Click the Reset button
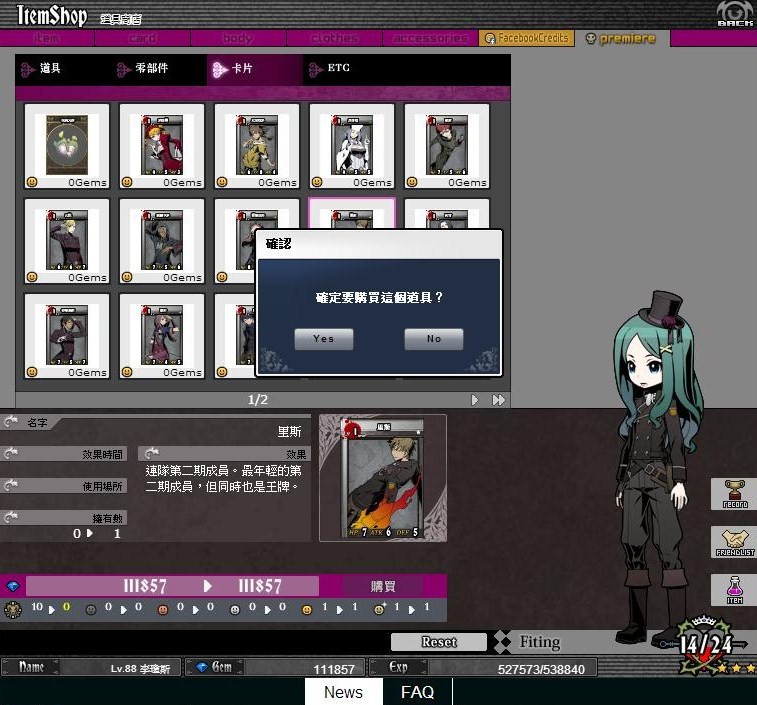 (438, 642)
